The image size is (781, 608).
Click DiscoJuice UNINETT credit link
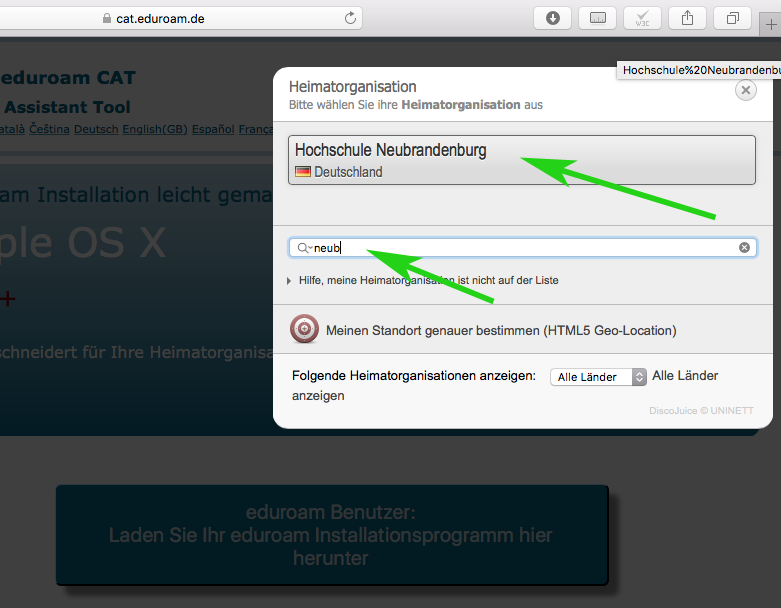coord(701,411)
